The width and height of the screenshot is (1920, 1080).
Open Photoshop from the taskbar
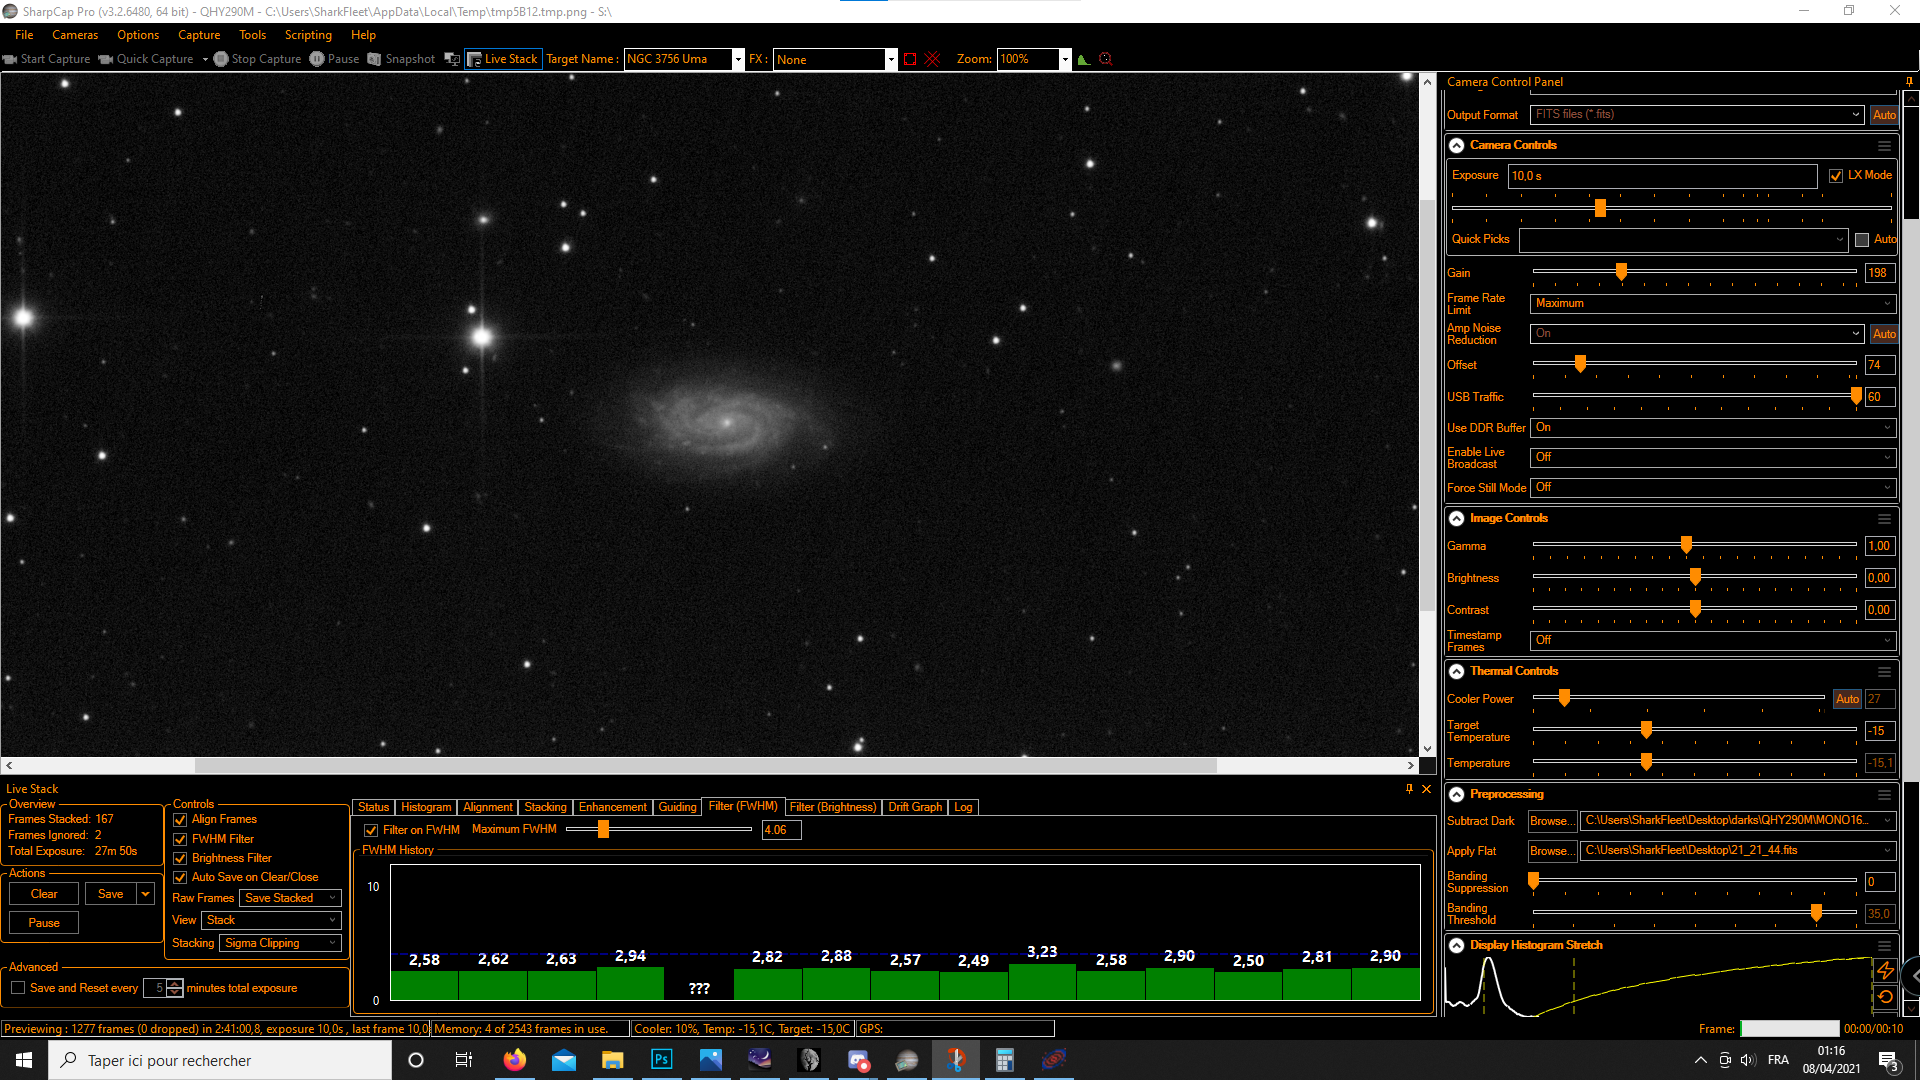[661, 1060]
